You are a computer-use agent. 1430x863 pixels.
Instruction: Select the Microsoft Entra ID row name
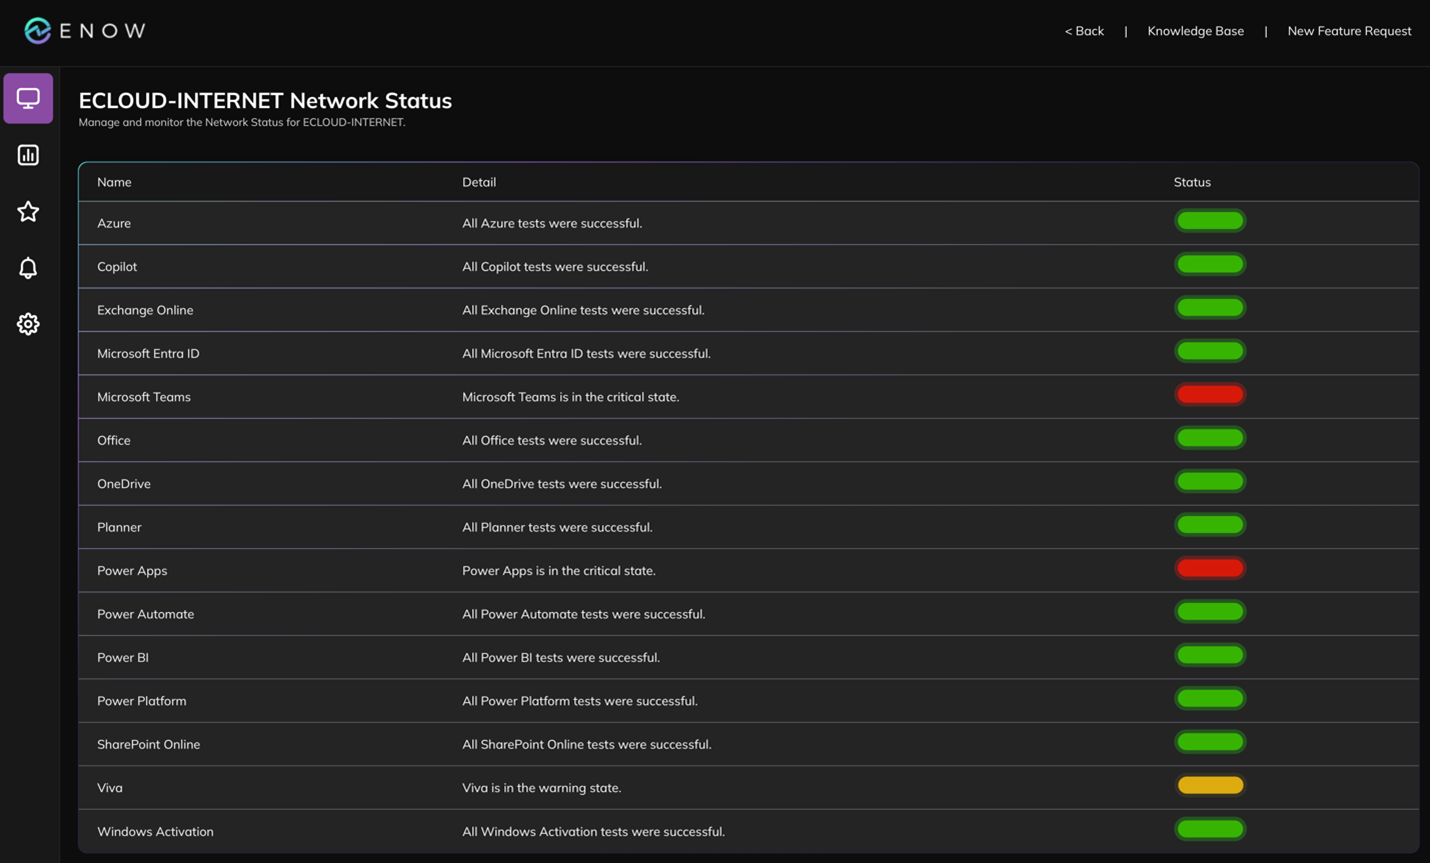[x=148, y=353]
